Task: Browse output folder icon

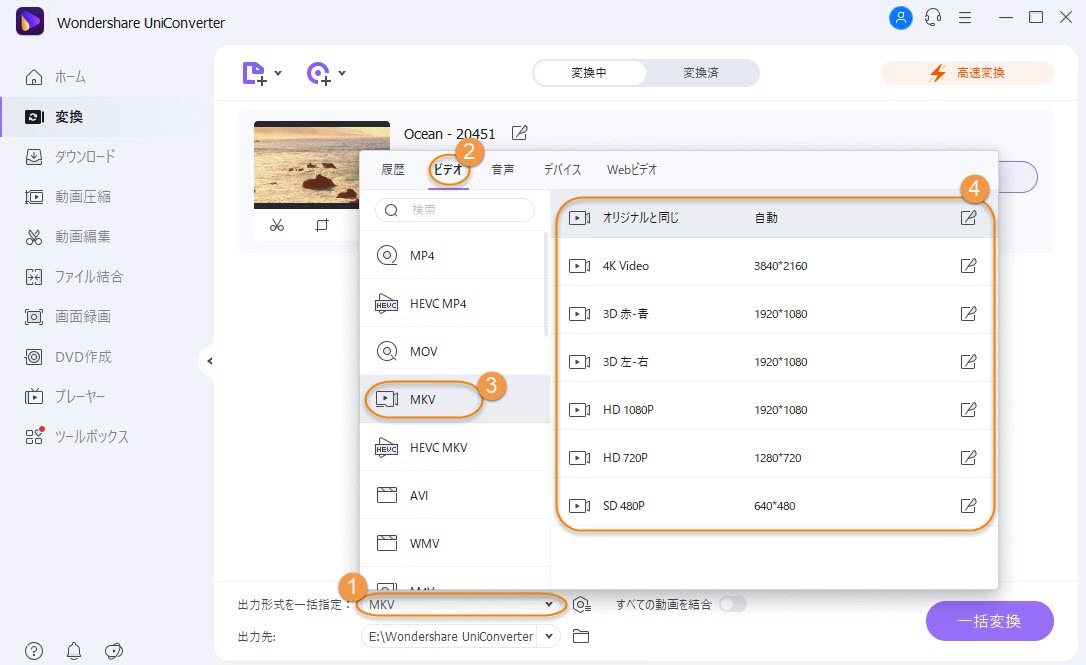Action: (x=581, y=636)
